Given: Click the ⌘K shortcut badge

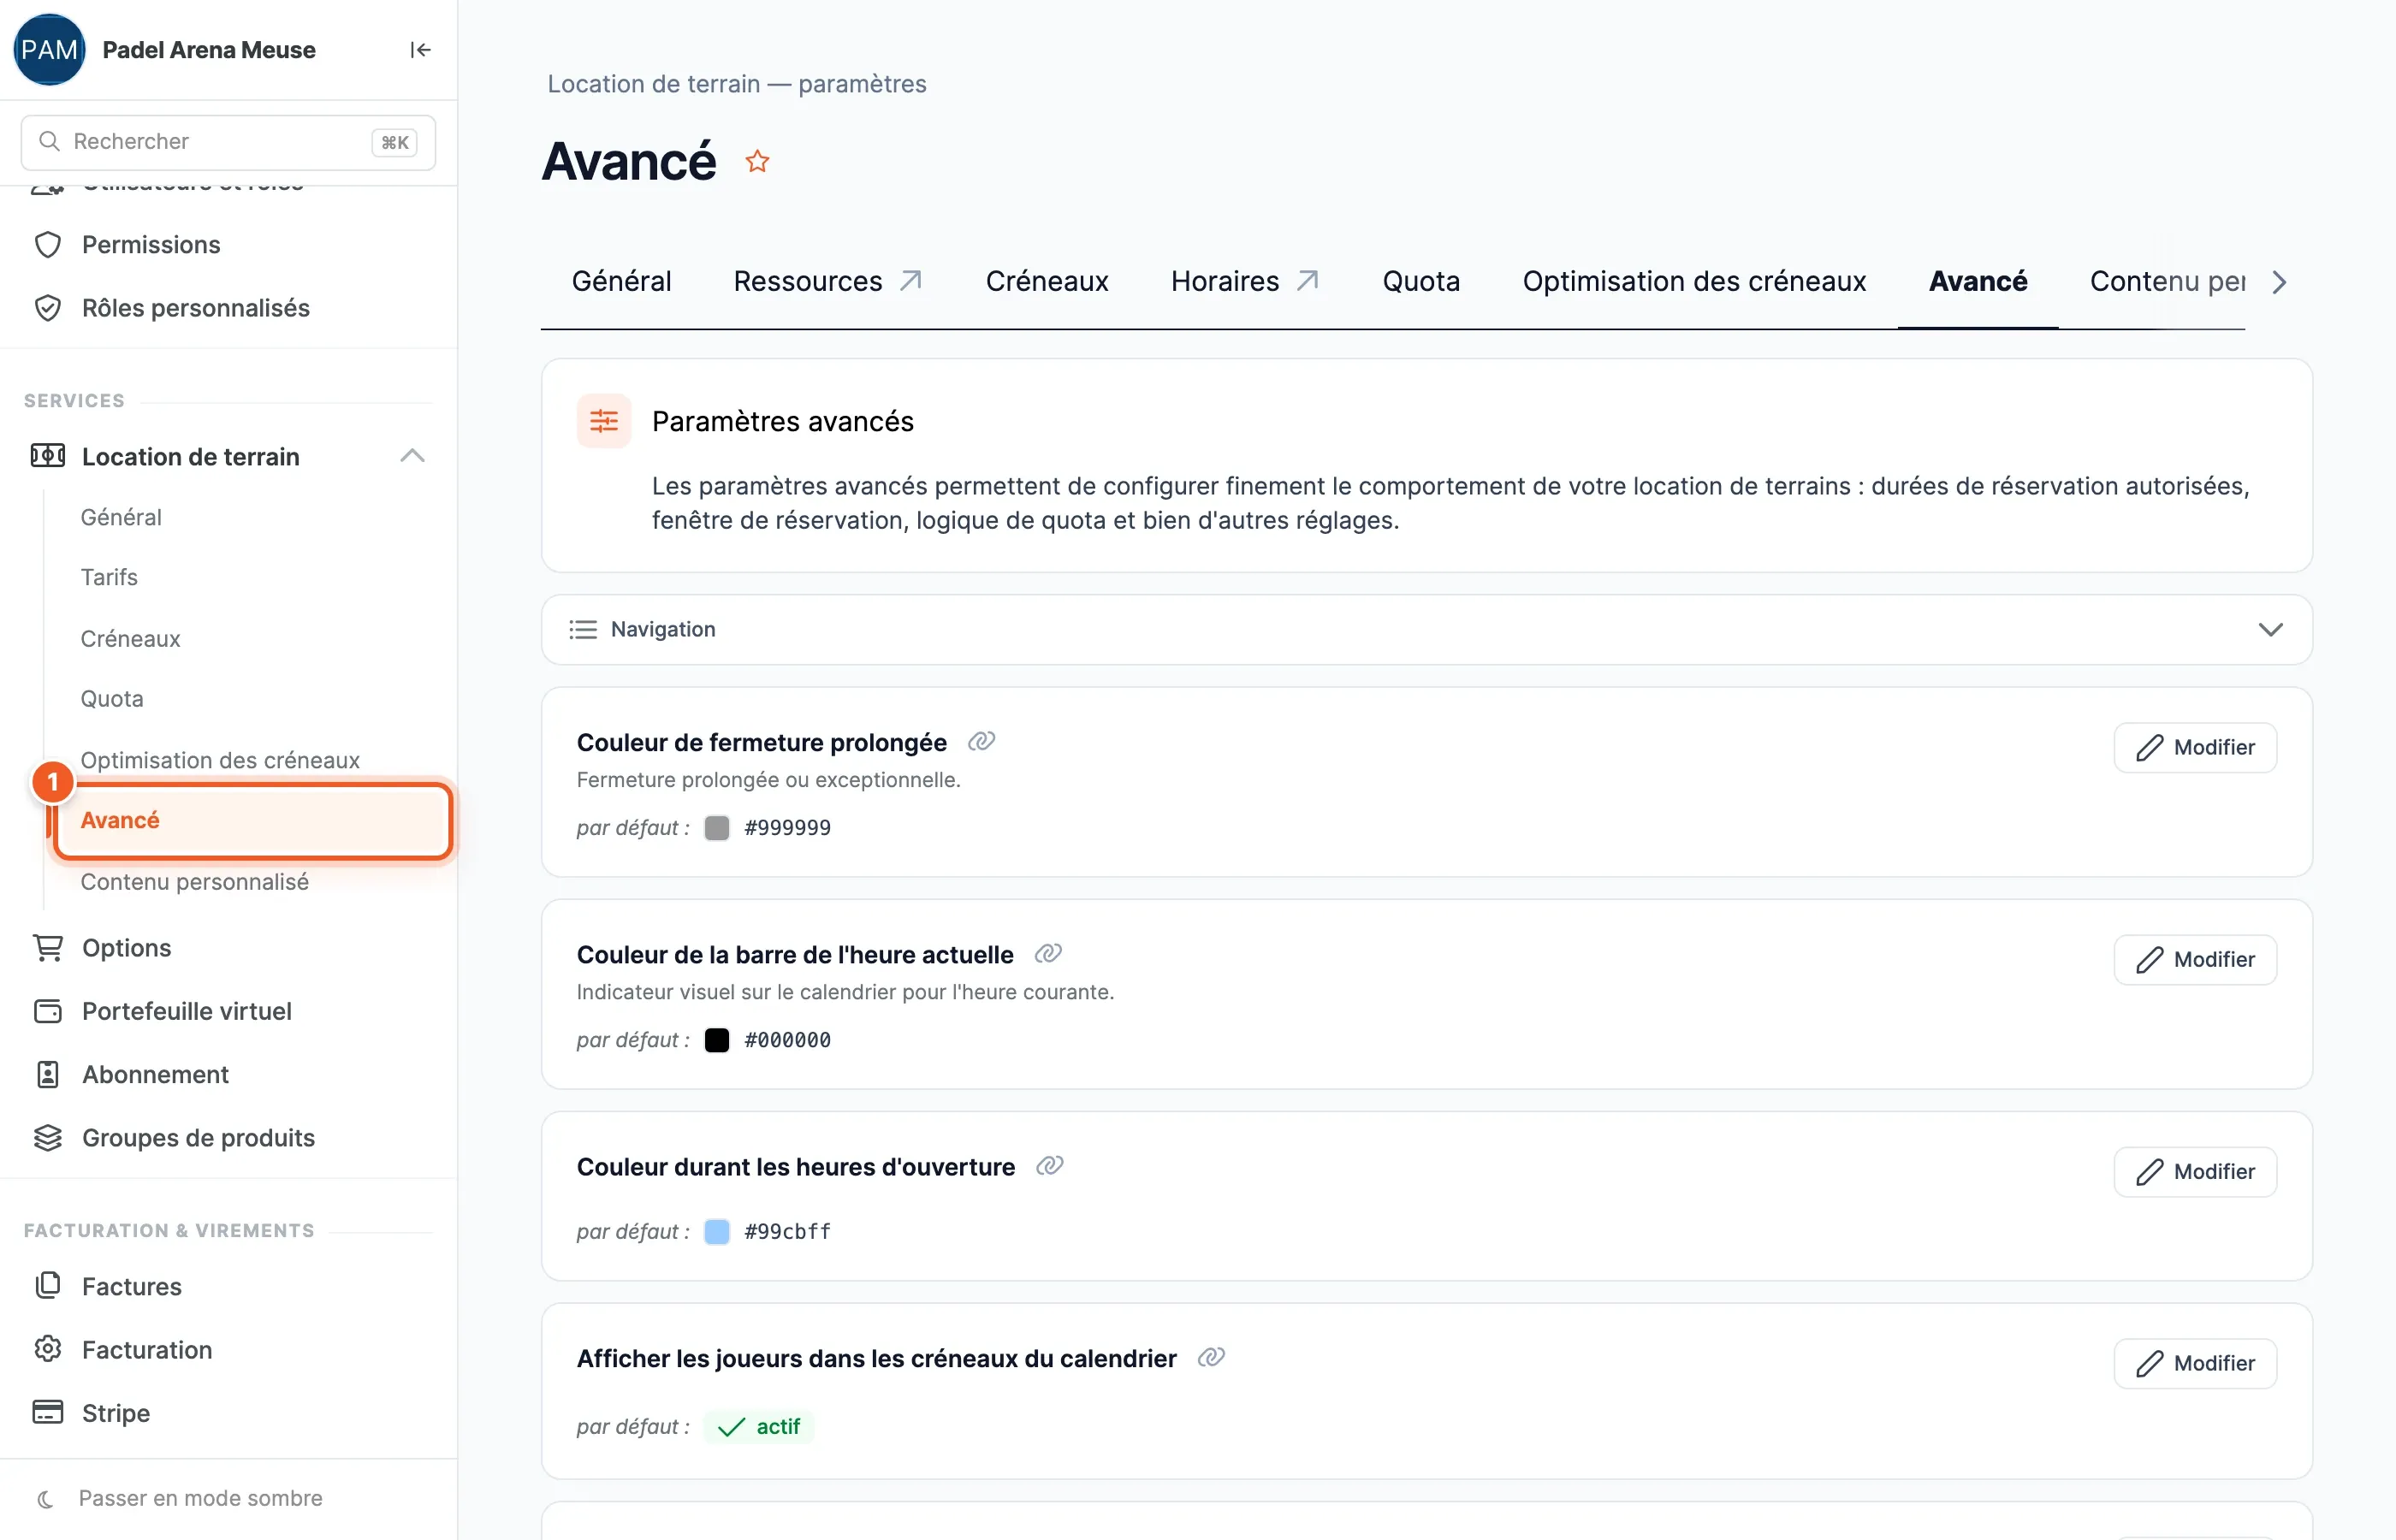Looking at the screenshot, I should (x=394, y=142).
